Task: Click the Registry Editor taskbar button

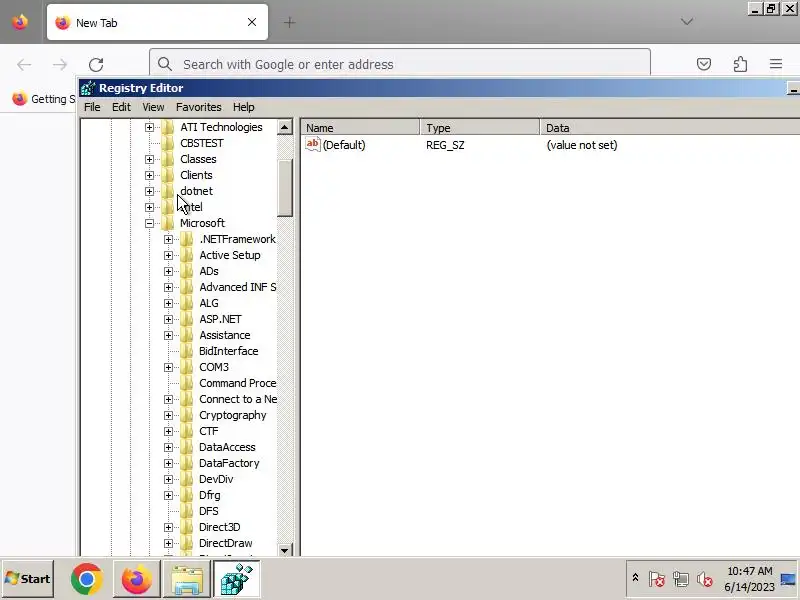Action: click(236, 579)
